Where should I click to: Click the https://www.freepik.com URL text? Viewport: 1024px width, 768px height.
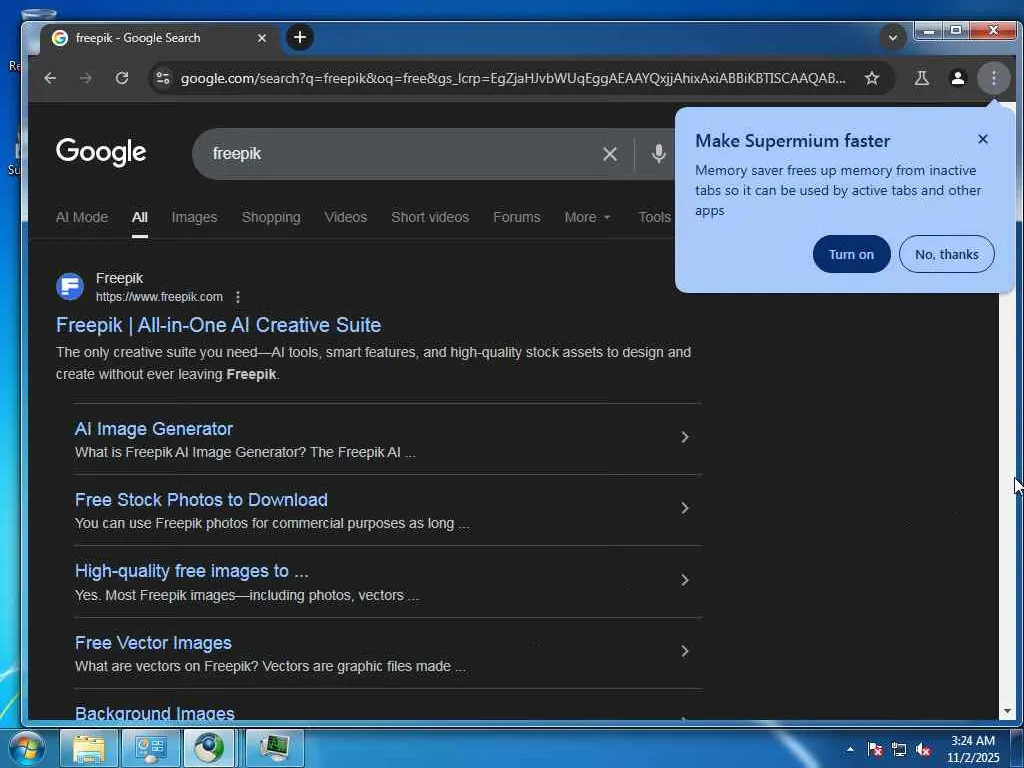(x=159, y=297)
